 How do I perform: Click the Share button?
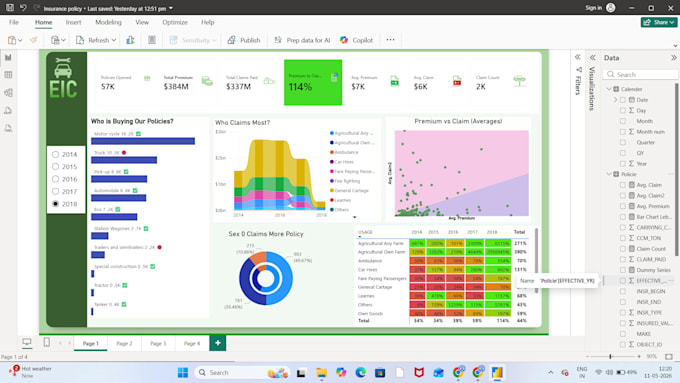[659, 22]
